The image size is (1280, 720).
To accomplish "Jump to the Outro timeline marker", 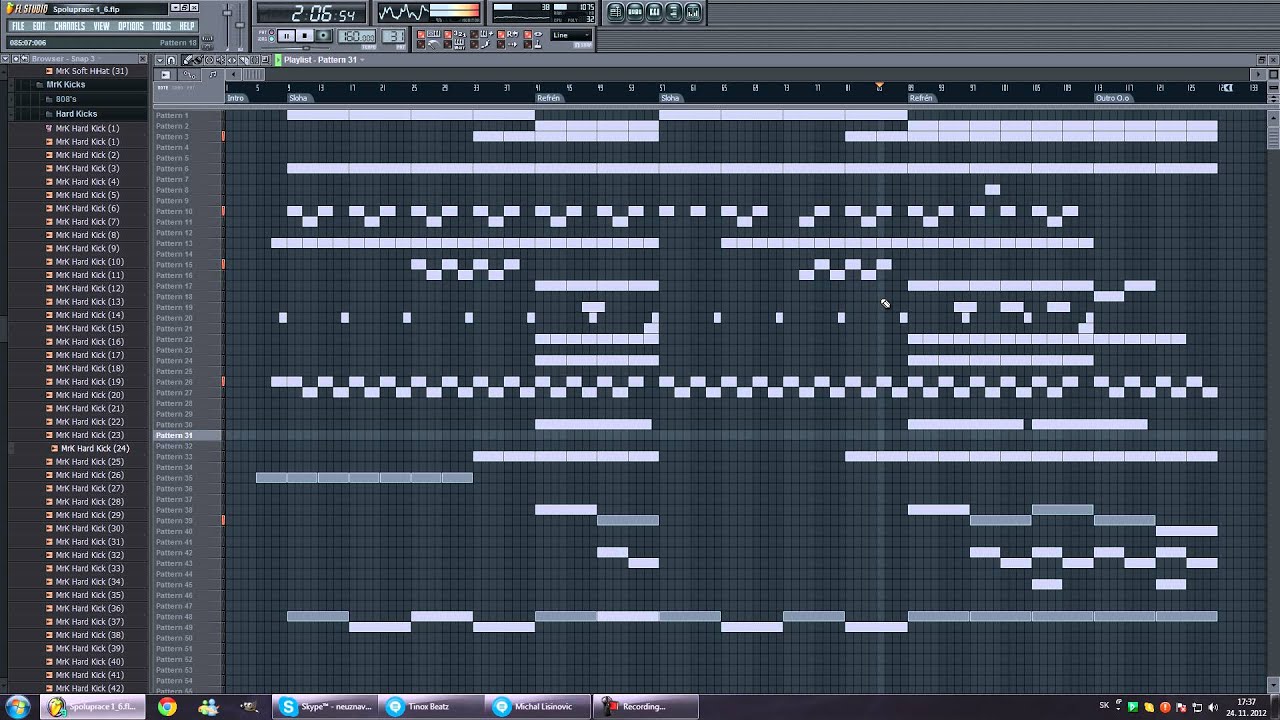I will [1113, 98].
